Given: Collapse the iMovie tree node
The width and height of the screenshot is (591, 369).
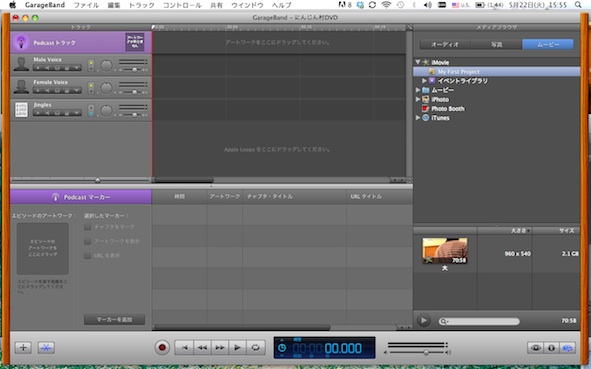Looking at the screenshot, I should pos(418,62).
